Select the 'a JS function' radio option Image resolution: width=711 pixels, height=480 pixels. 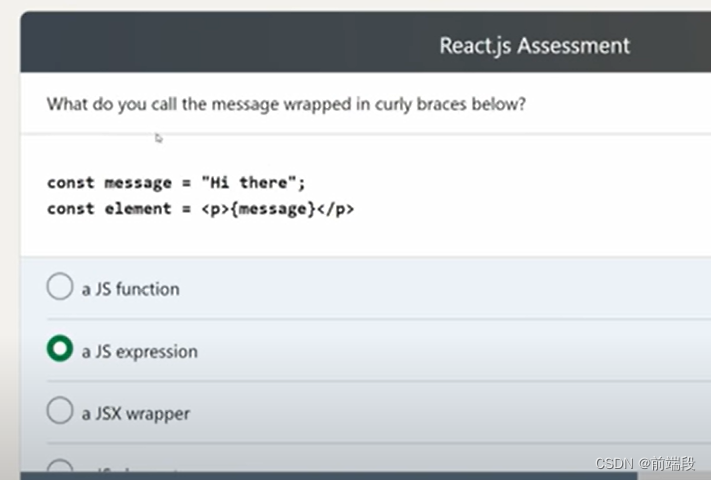coord(60,286)
